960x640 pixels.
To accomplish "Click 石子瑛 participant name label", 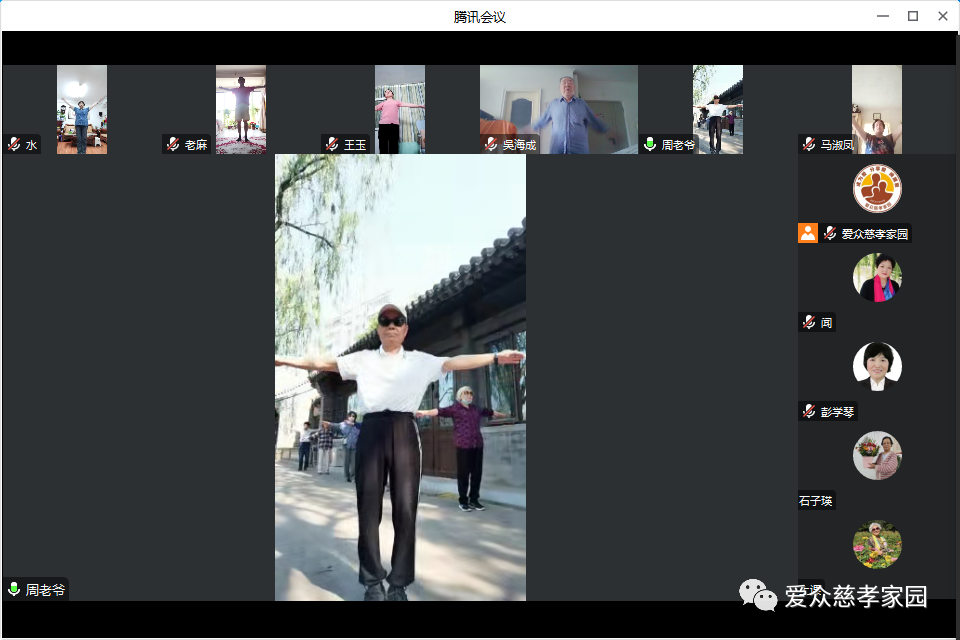I will (x=816, y=501).
